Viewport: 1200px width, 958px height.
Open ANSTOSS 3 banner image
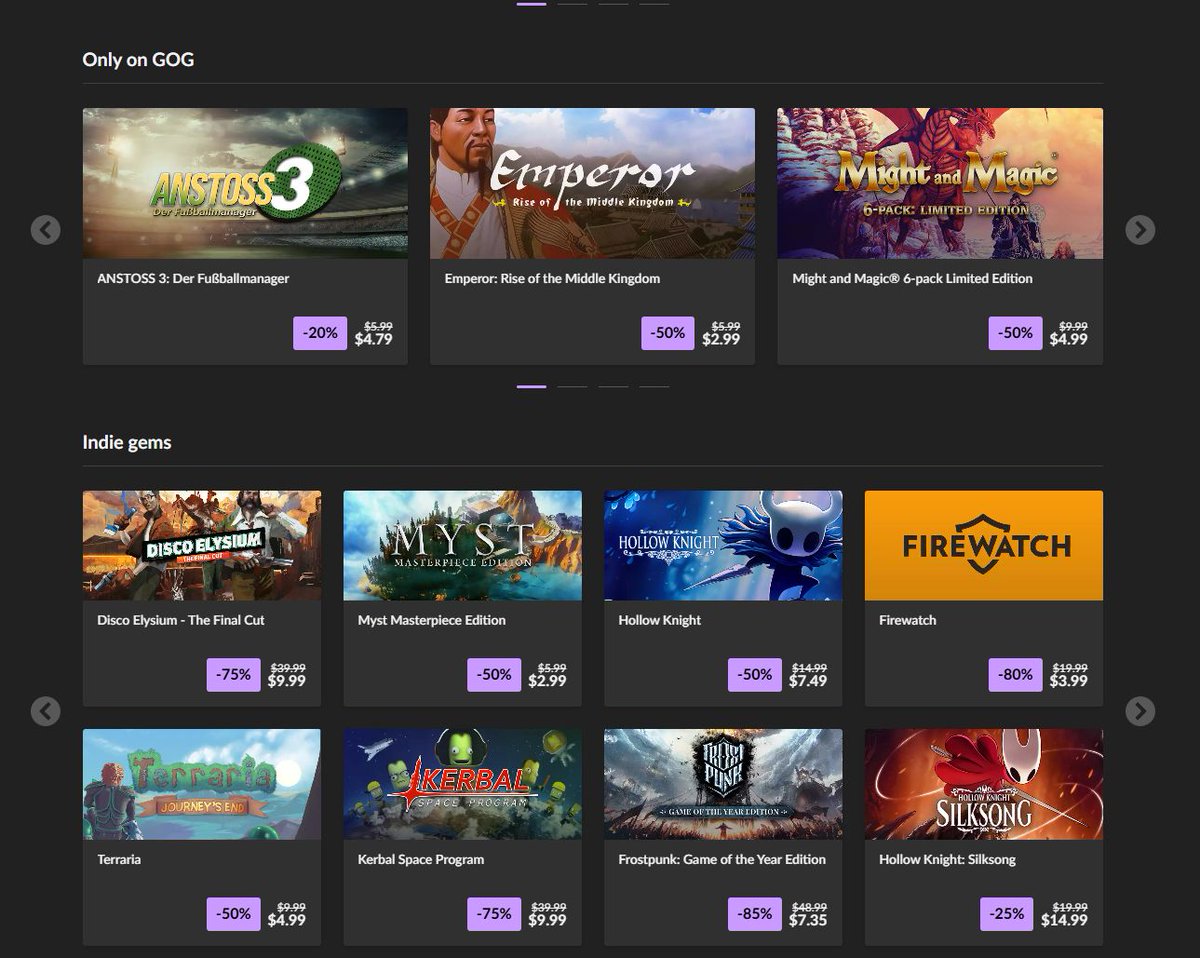(x=245, y=183)
